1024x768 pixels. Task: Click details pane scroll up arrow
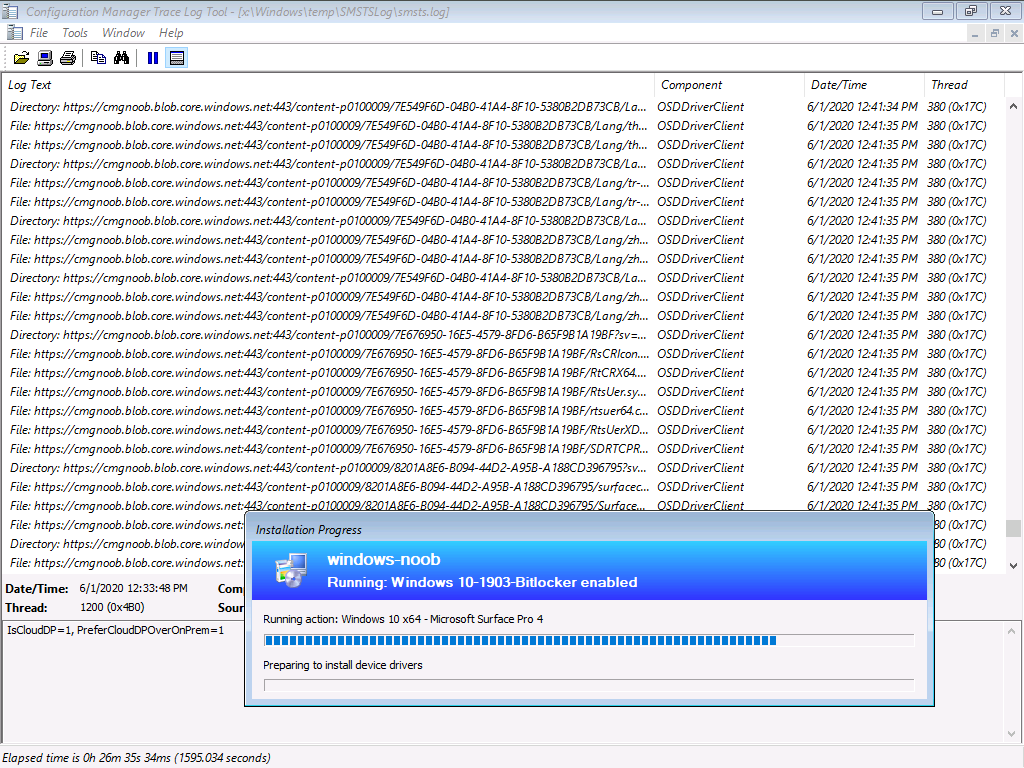click(1012, 631)
